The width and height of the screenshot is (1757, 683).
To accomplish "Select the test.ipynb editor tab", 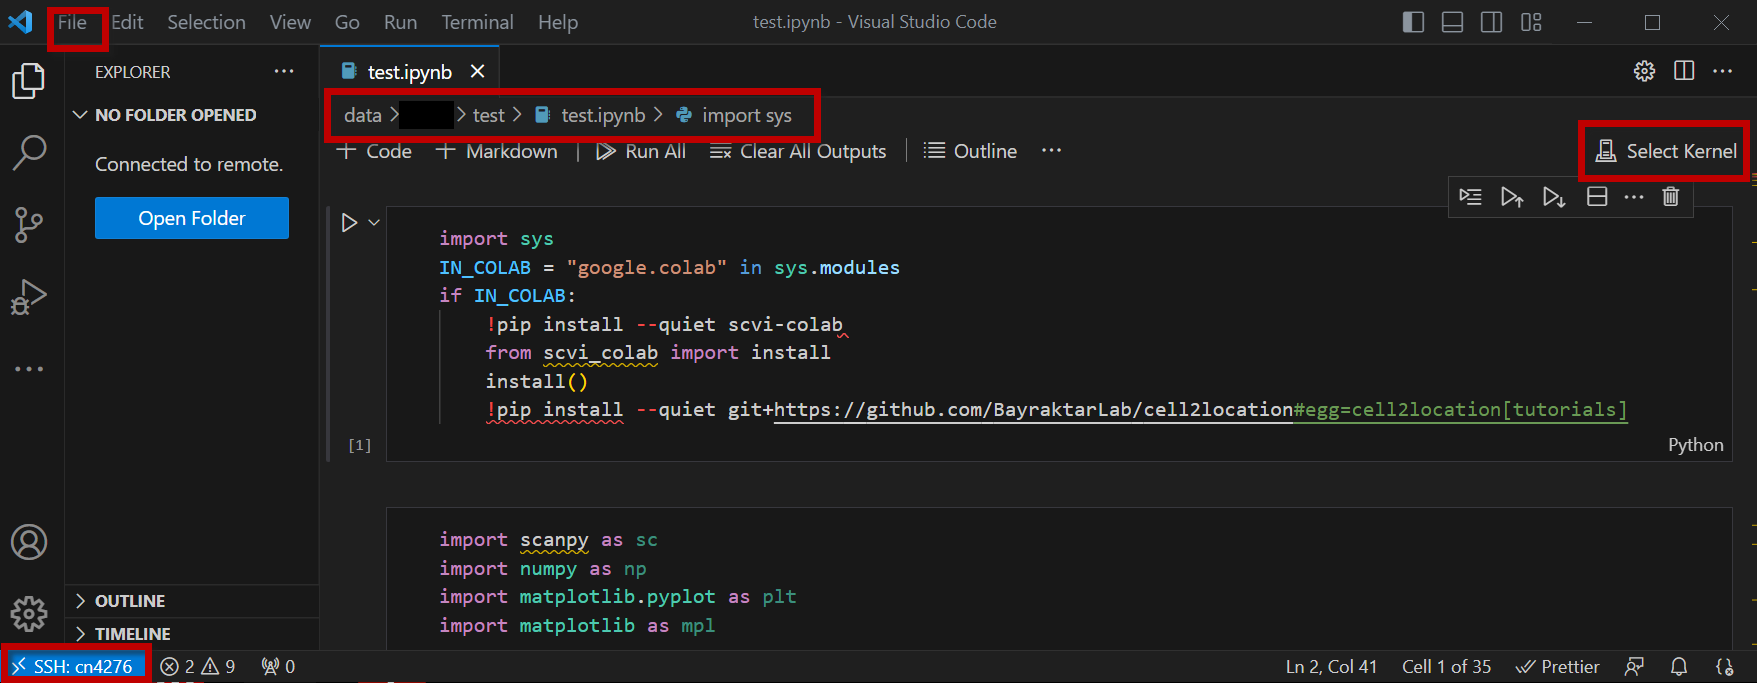I will [409, 72].
